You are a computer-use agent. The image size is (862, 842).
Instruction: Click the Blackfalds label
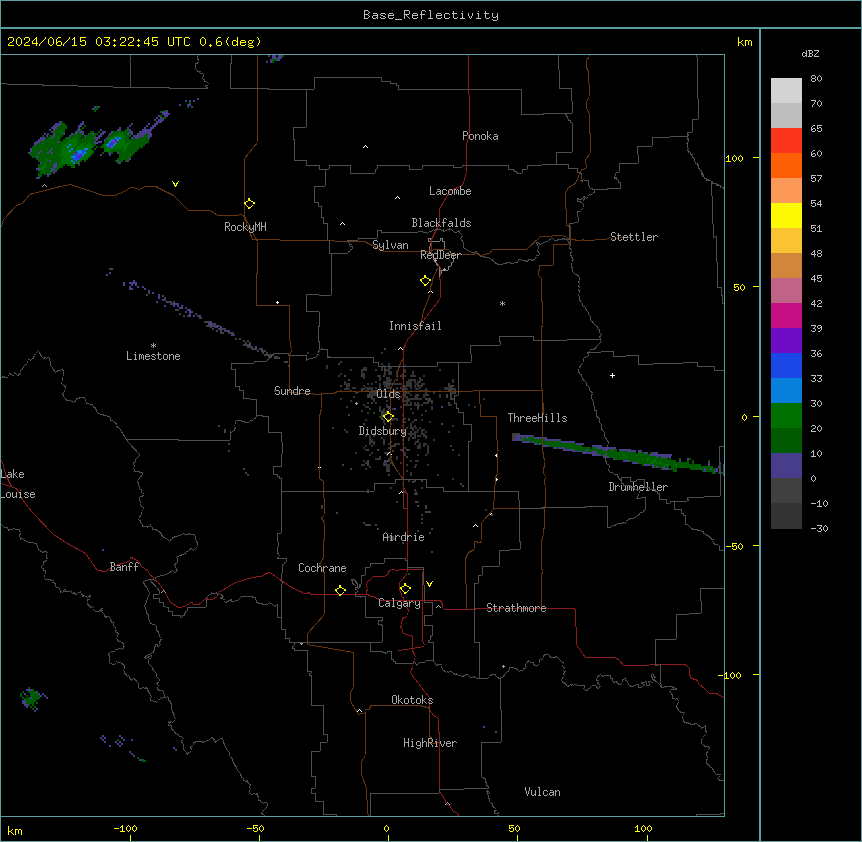tap(441, 223)
